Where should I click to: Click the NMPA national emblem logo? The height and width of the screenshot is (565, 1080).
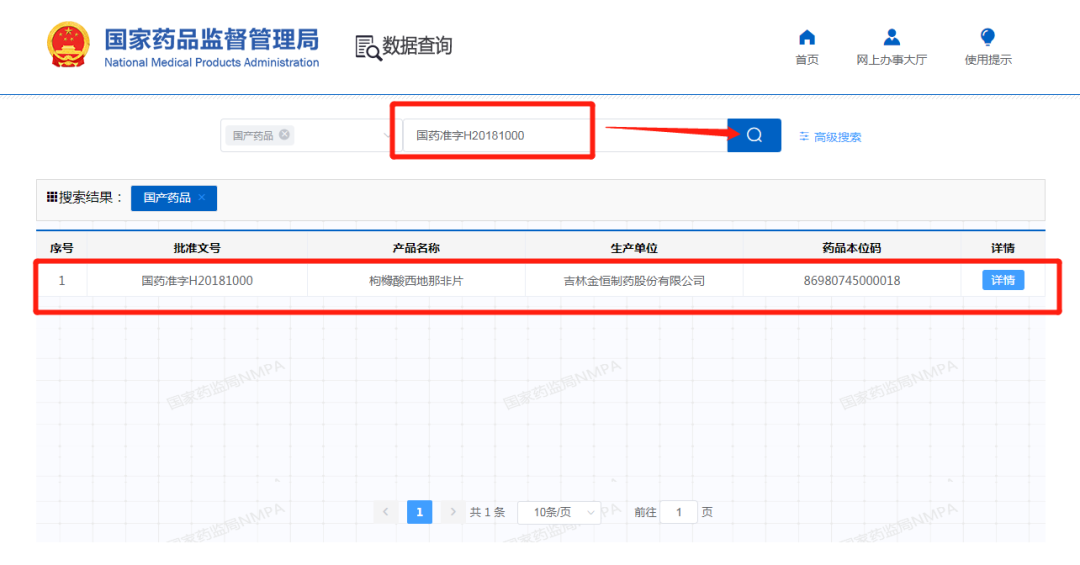(x=68, y=45)
